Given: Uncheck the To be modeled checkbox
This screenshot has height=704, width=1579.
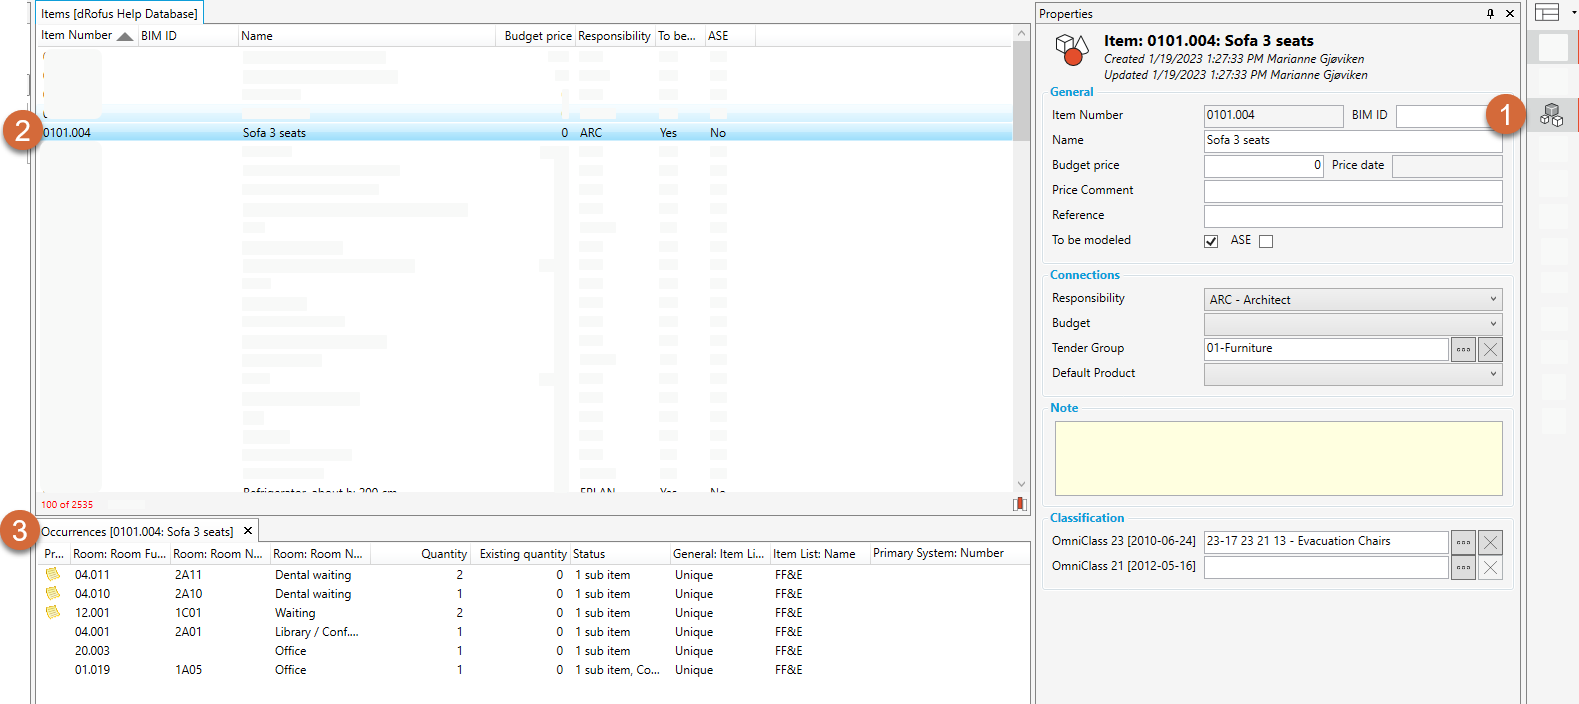Looking at the screenshot, I should [x=1211, y=241].
